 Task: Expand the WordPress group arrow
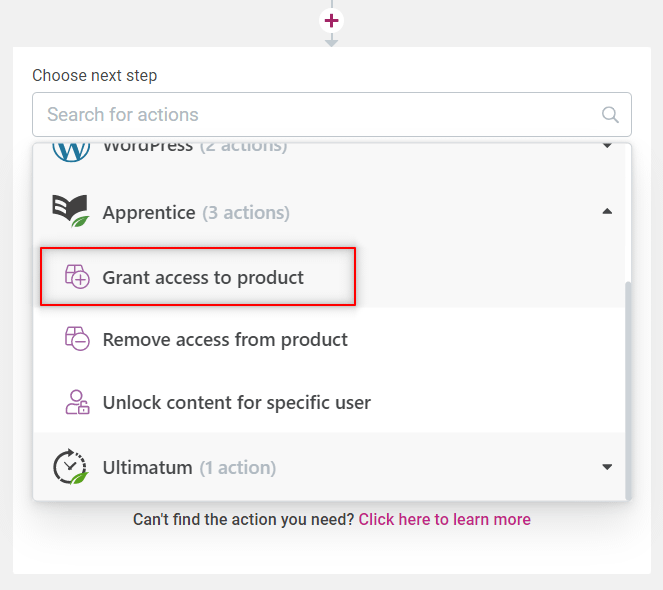pyautogui.click(x=606, y=147)
